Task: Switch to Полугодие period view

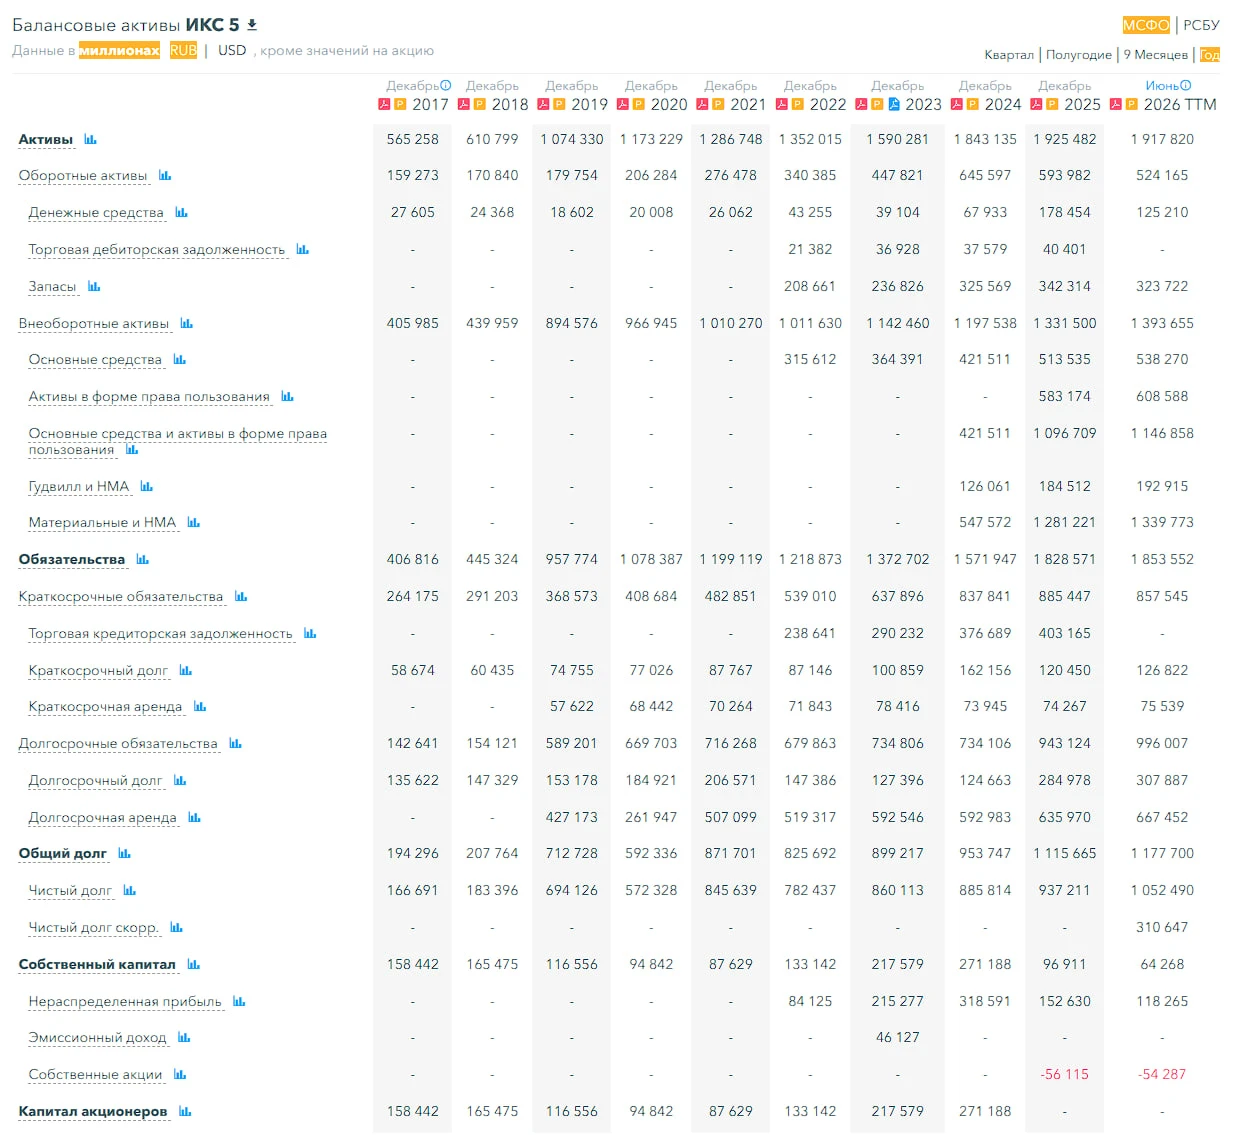Action: (x=1079, y=55)
